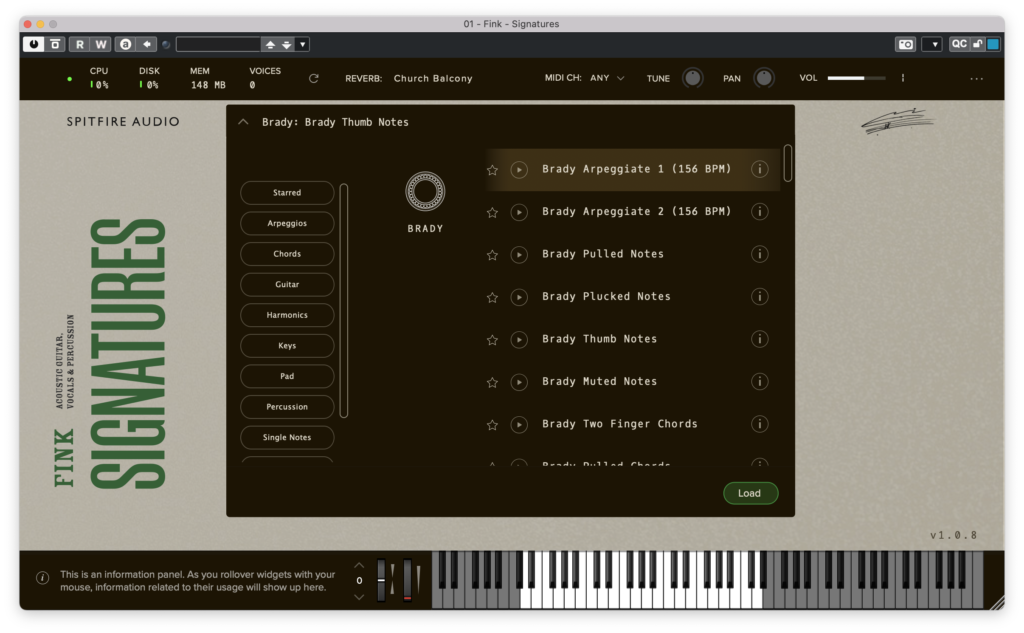This screenshot has height=633, width=1024.
Task: Show info for Brady Arpeggiate 1
Action: click(760, 169)
